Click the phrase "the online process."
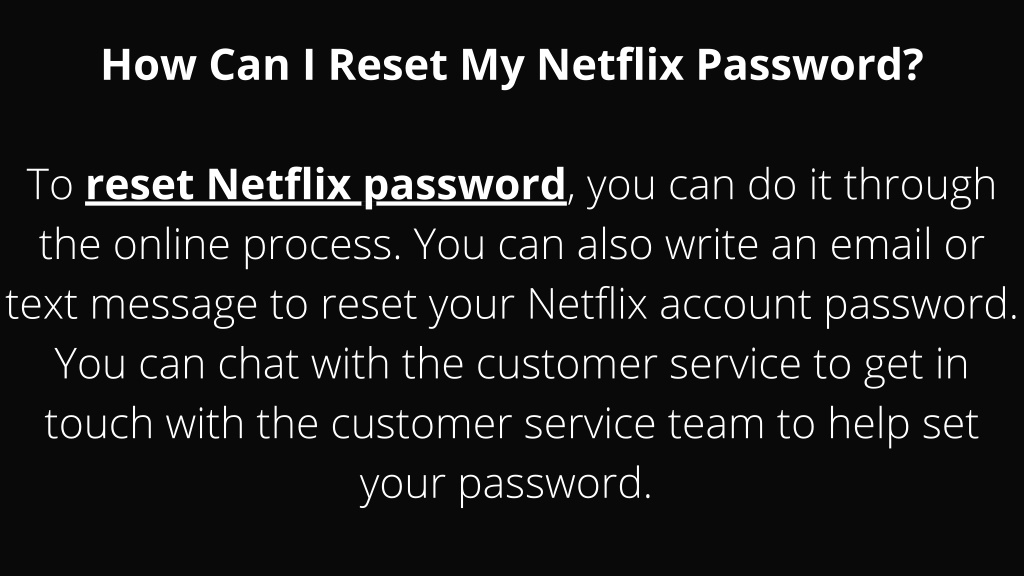Screen dimensions: 1024x576 (220, 246)
